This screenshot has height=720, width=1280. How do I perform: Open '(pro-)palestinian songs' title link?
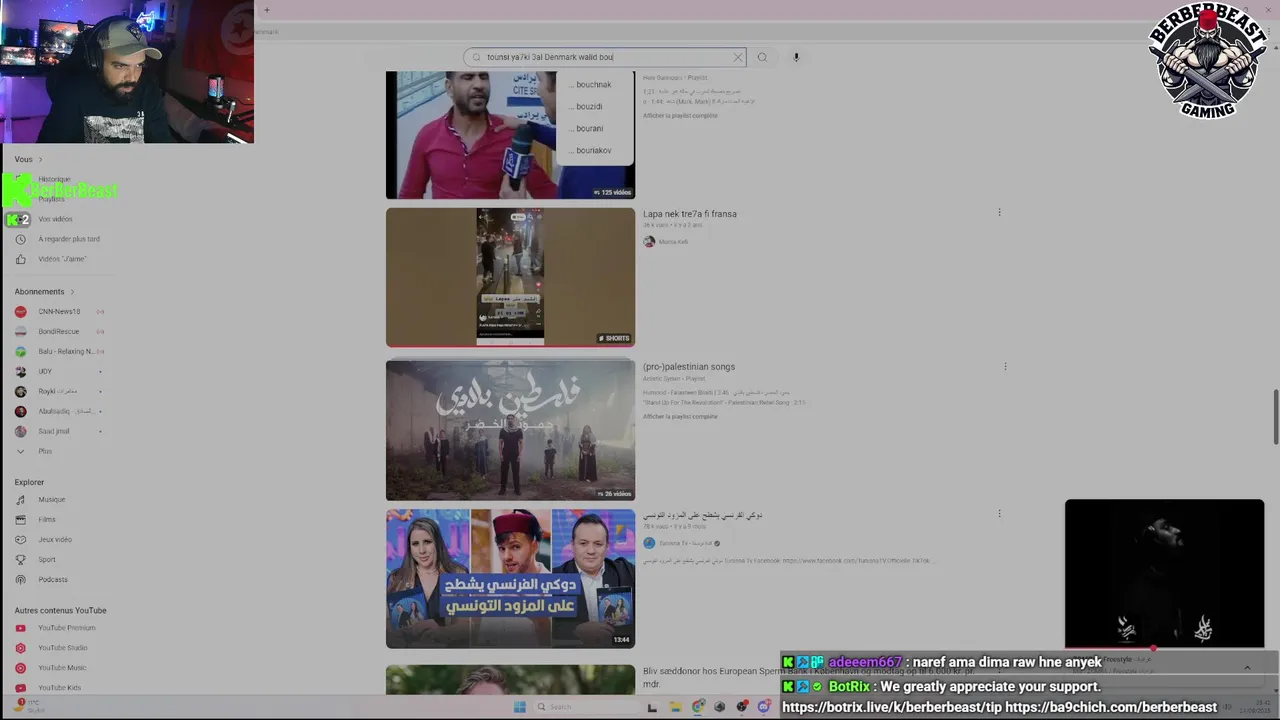[689, 367]
